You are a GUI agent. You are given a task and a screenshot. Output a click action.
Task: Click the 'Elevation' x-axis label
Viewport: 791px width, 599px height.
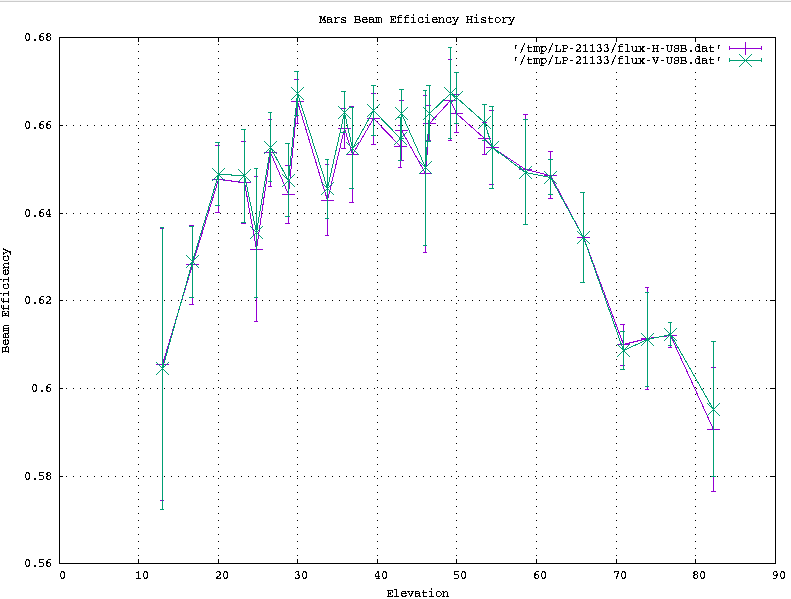pos(418,593)
